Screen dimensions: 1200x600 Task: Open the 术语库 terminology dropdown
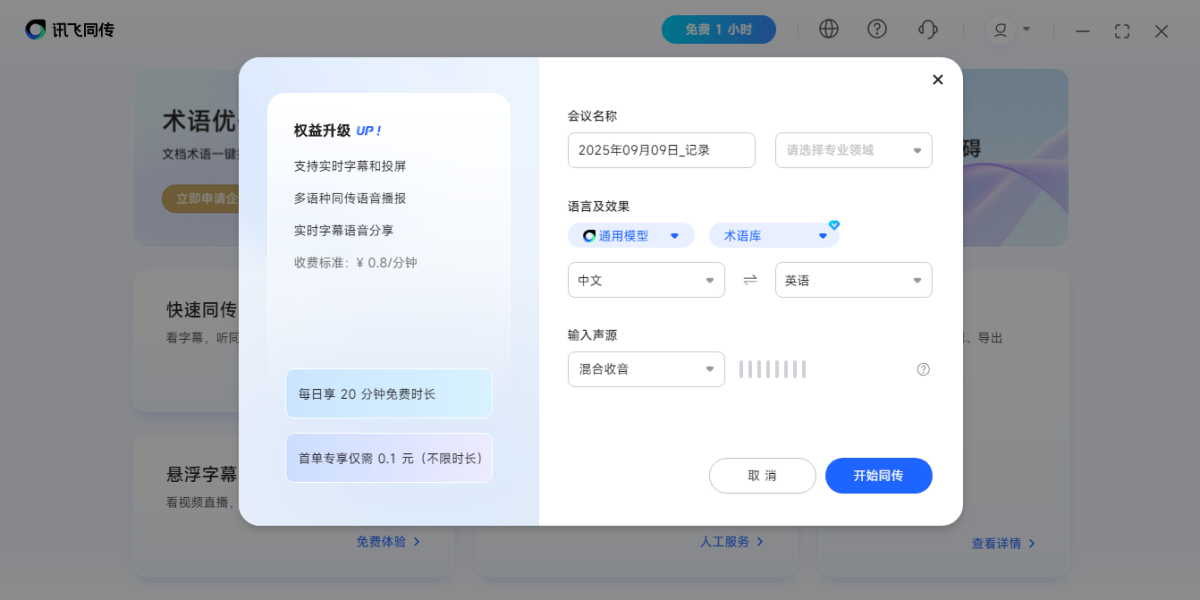pyautogui.click(x=774, y=236)
